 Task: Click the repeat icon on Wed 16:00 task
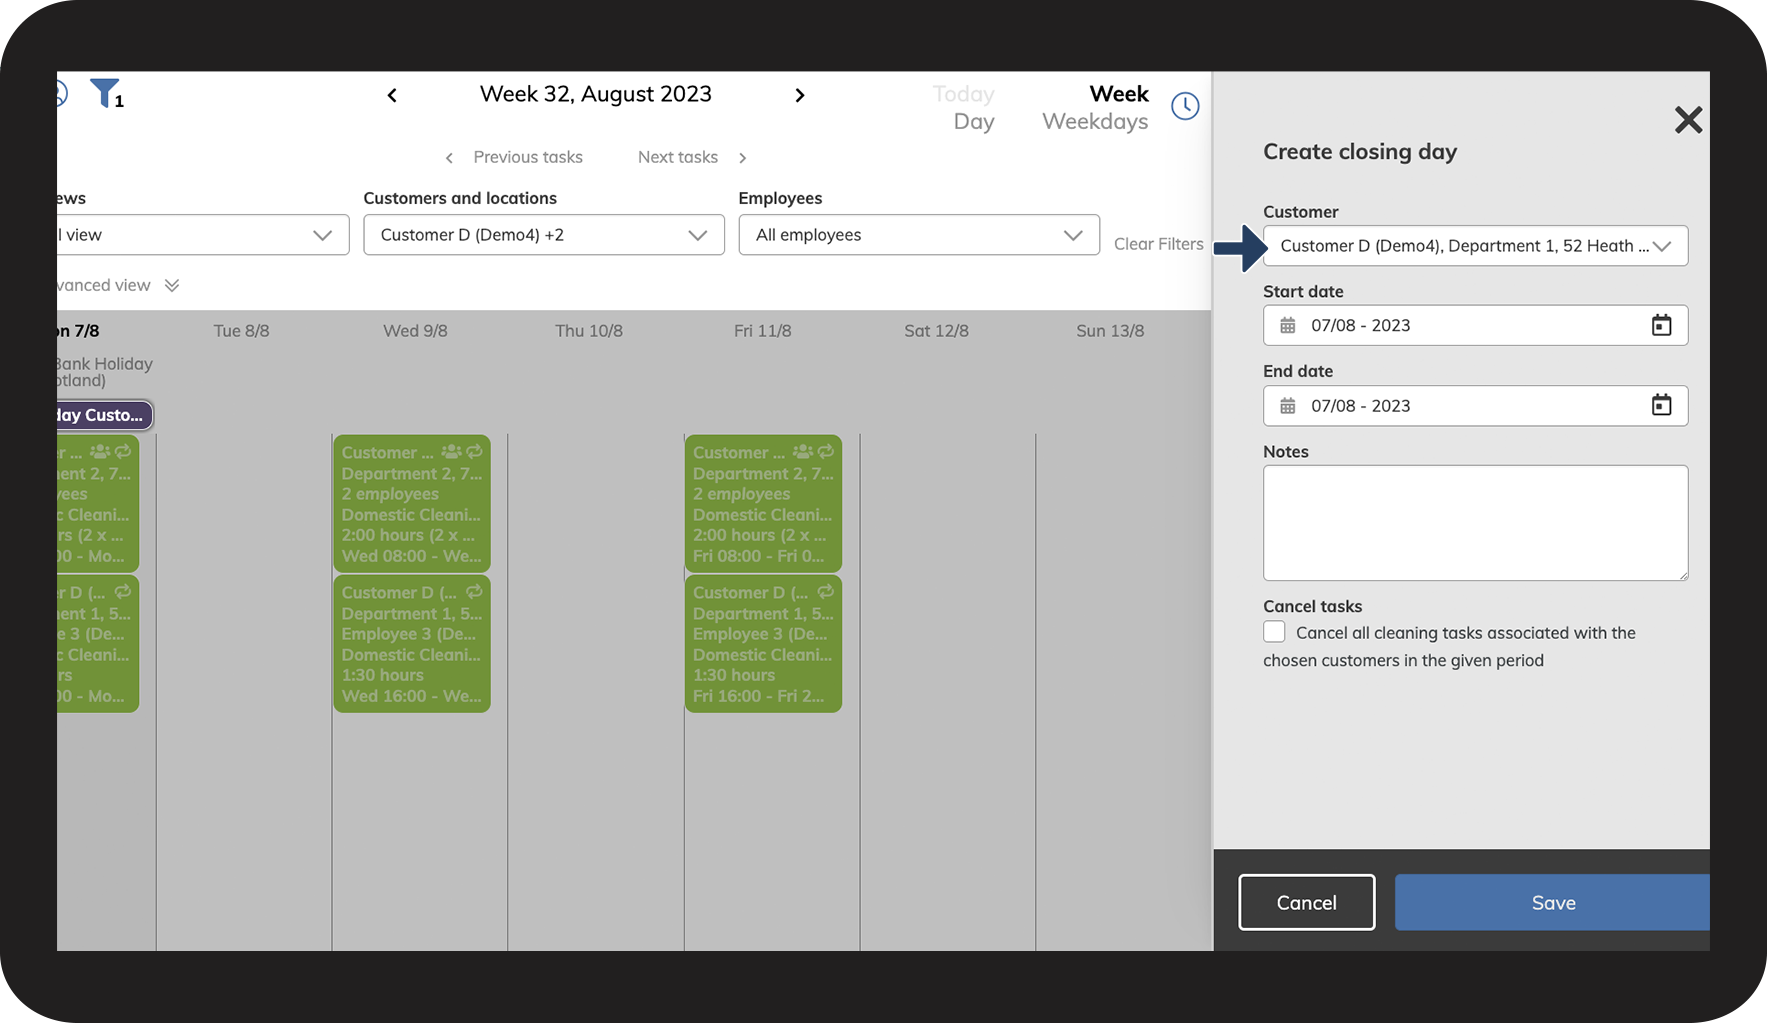pyautogui.click(x=474, y=592)
